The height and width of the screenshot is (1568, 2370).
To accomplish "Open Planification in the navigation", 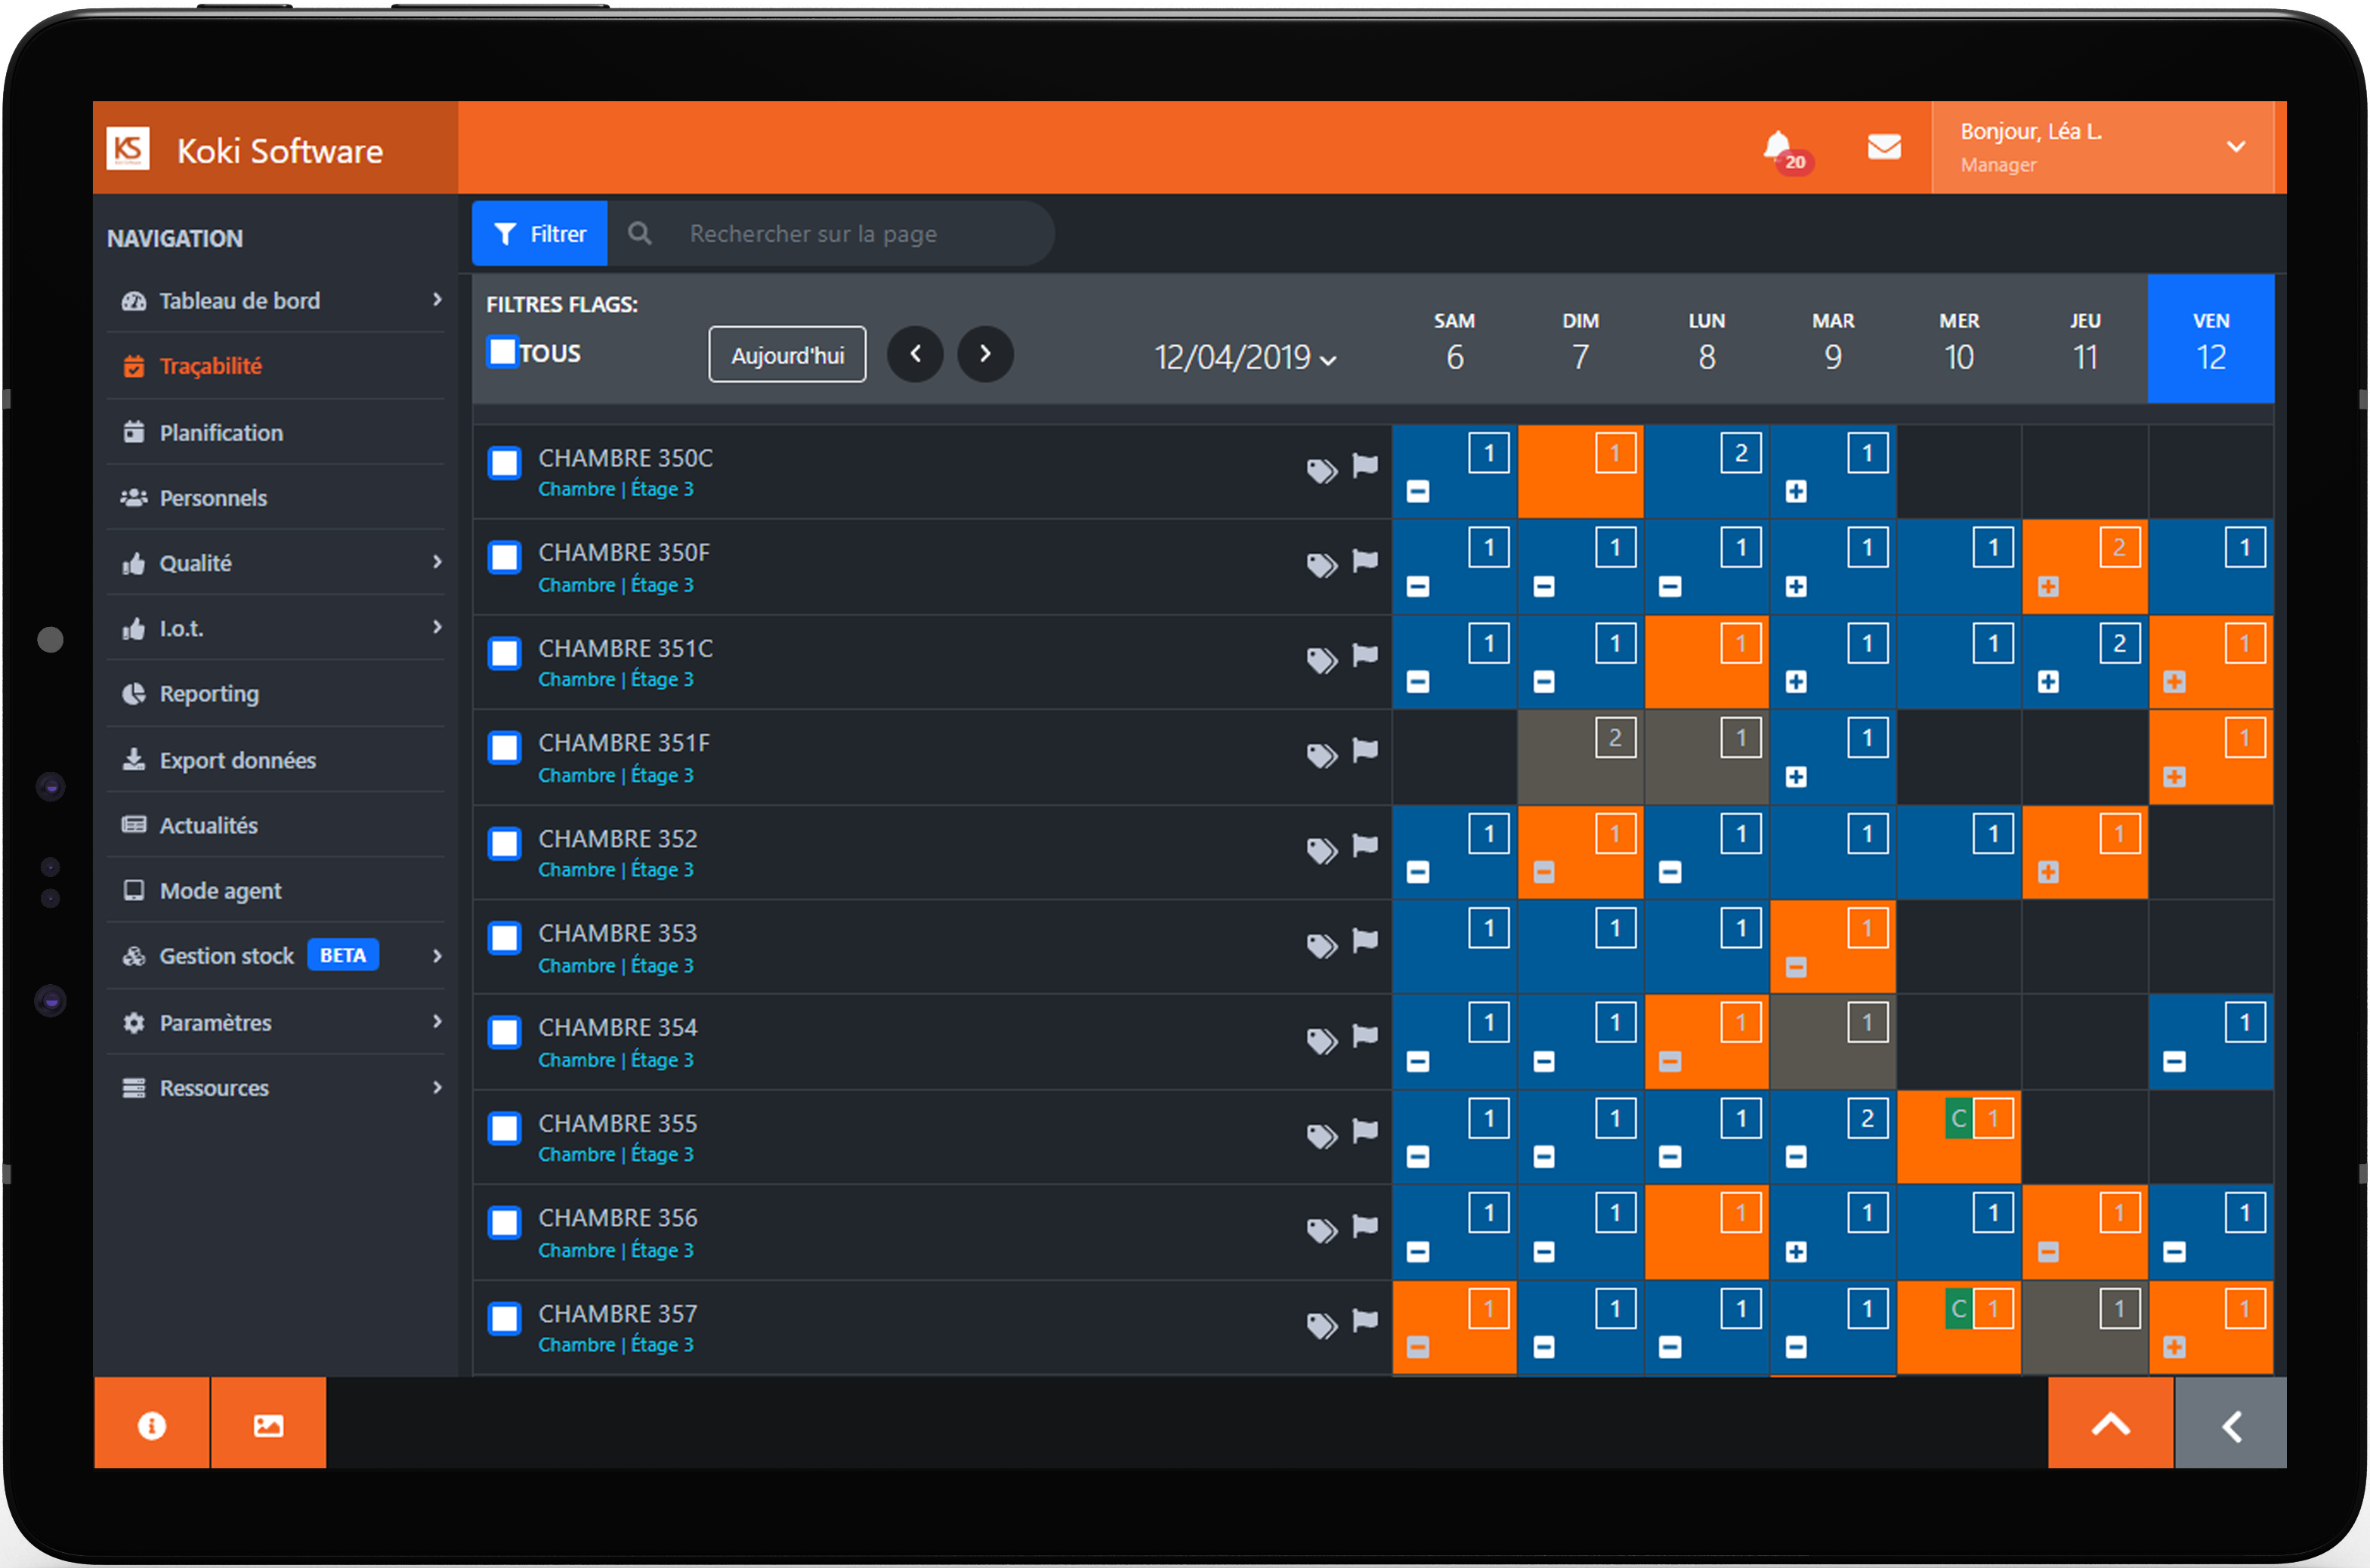I will [x=221, y=433].
